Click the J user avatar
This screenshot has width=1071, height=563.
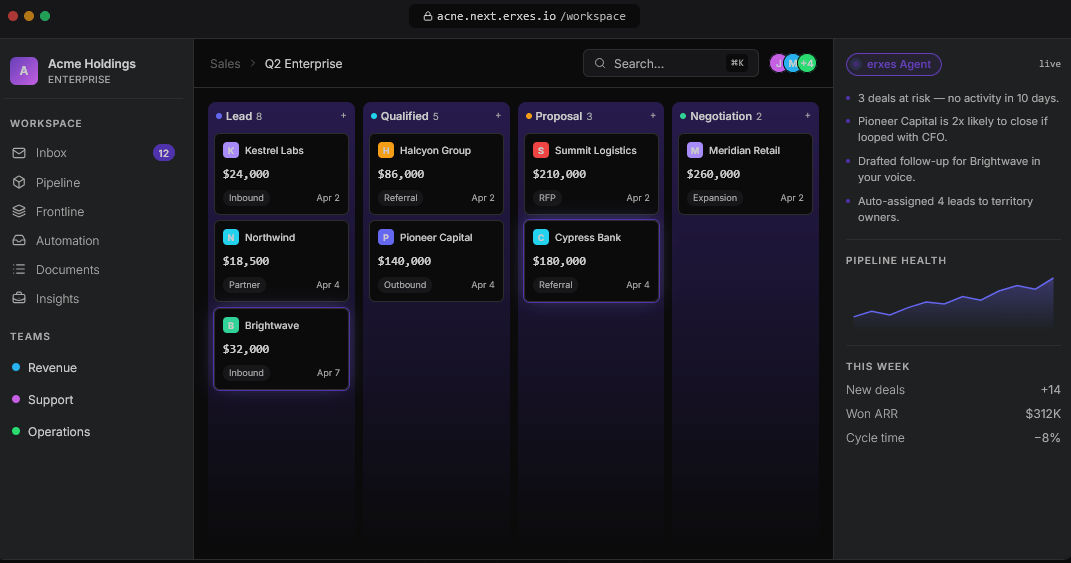click(x=777, y=64)
